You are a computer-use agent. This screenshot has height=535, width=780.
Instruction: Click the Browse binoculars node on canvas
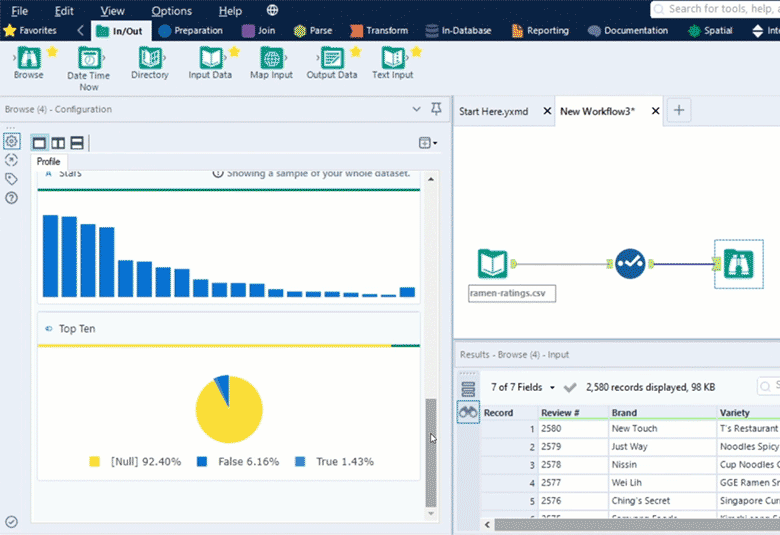pyautogui.click(x=738, y=263)
